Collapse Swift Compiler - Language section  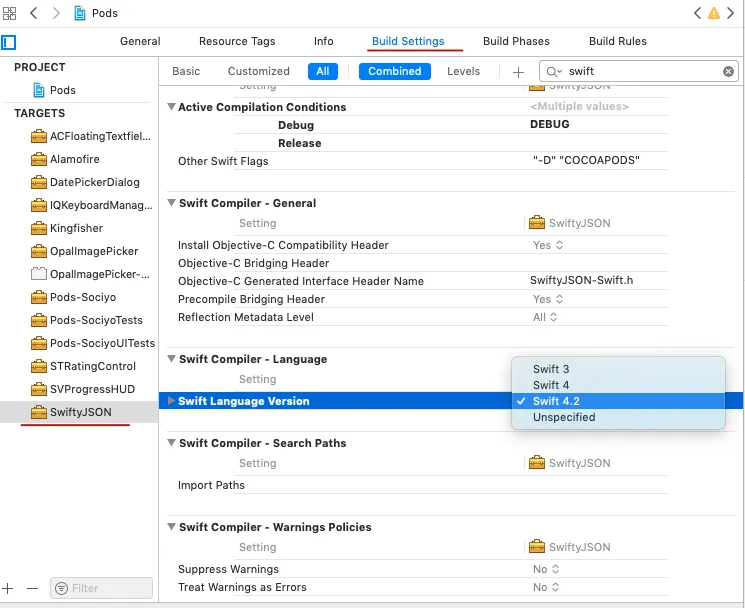pos(172,359)
